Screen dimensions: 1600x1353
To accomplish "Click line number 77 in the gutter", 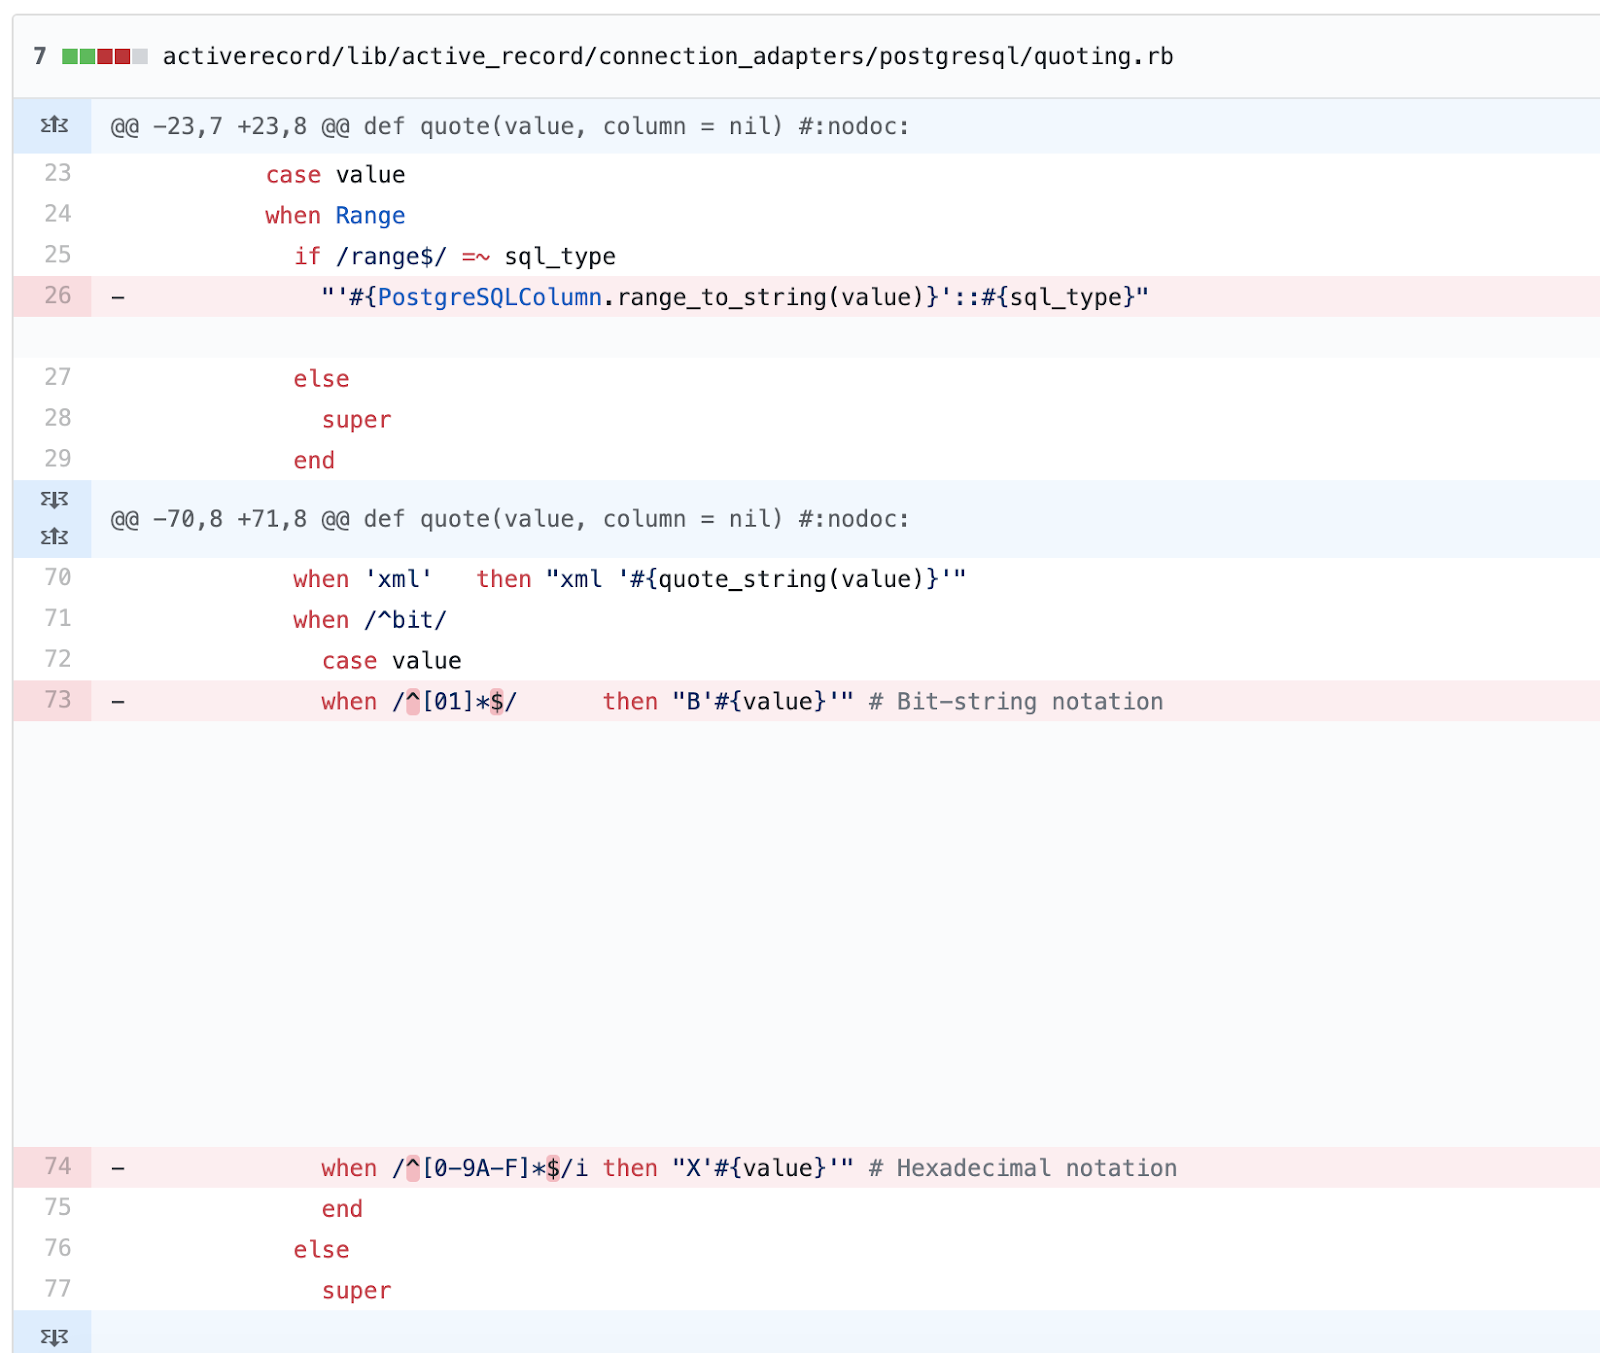I will pos(57,1289).
